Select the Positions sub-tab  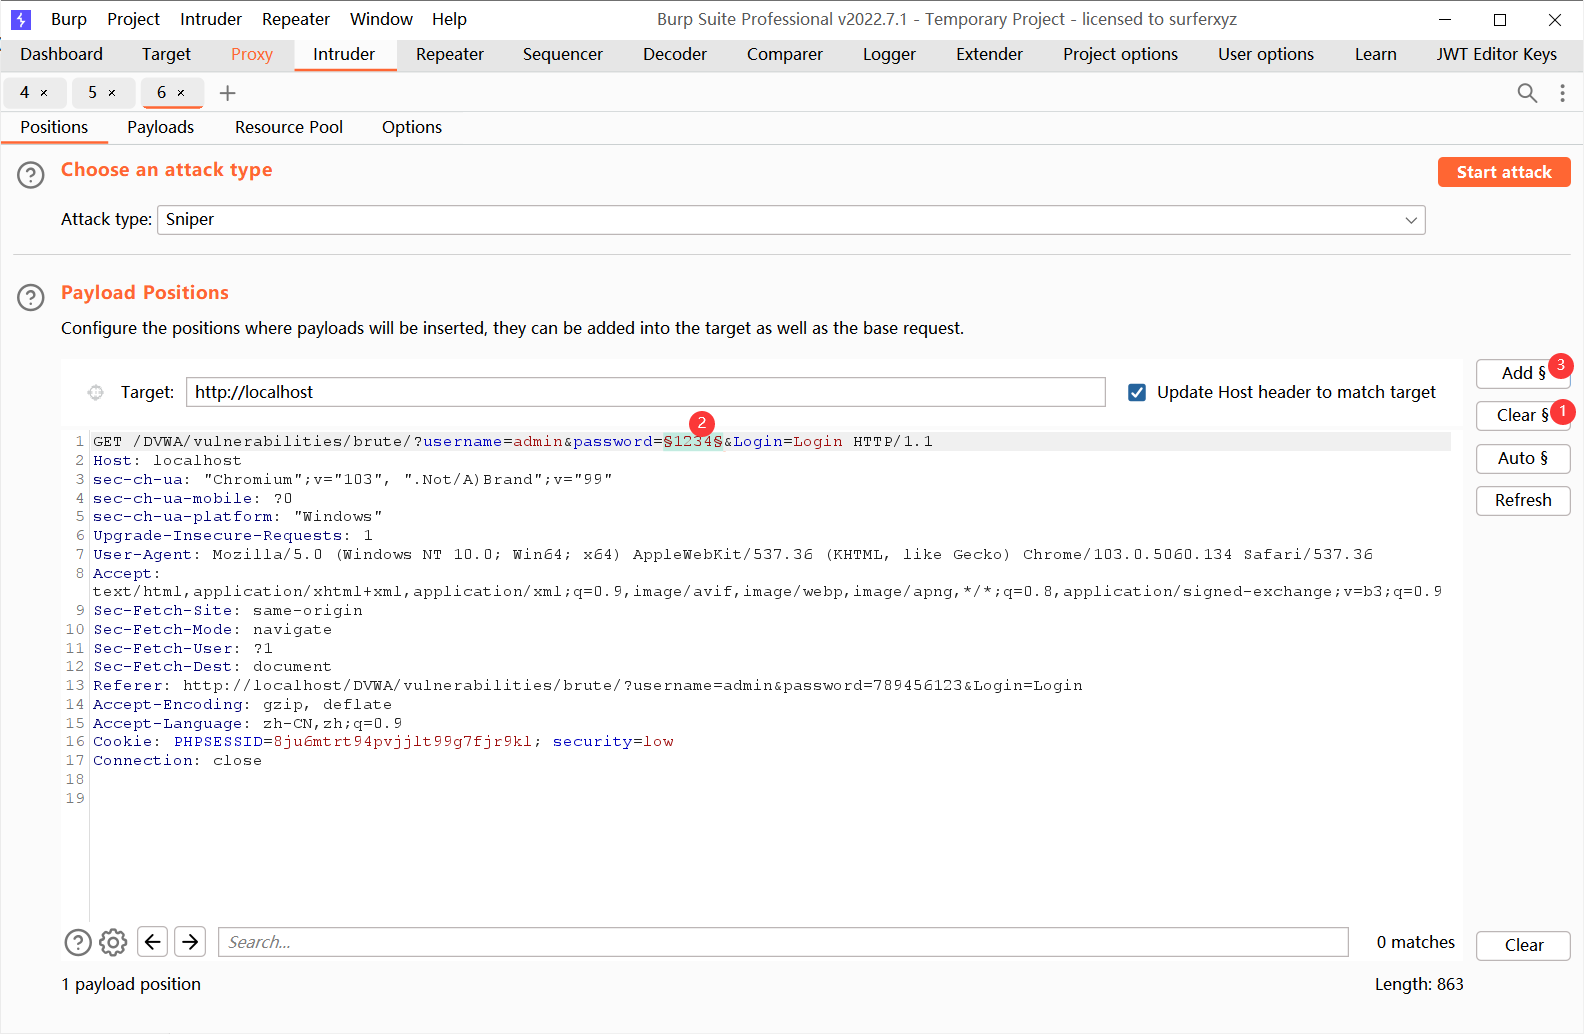54,128
